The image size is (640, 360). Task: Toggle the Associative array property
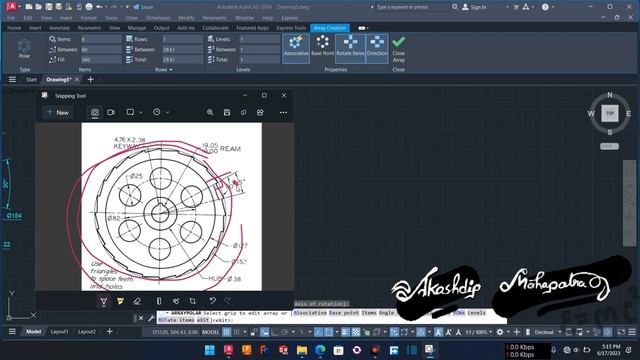pos(296,48)
